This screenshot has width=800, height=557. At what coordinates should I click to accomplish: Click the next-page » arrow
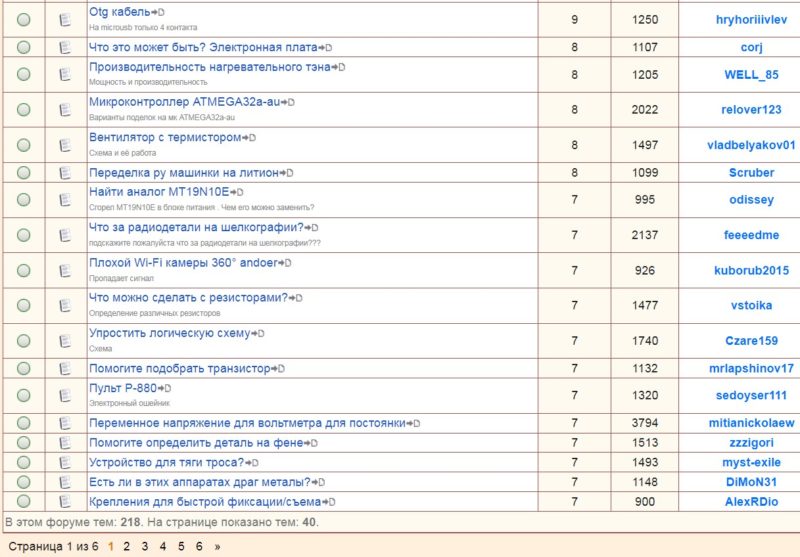[x=217, y=546]
